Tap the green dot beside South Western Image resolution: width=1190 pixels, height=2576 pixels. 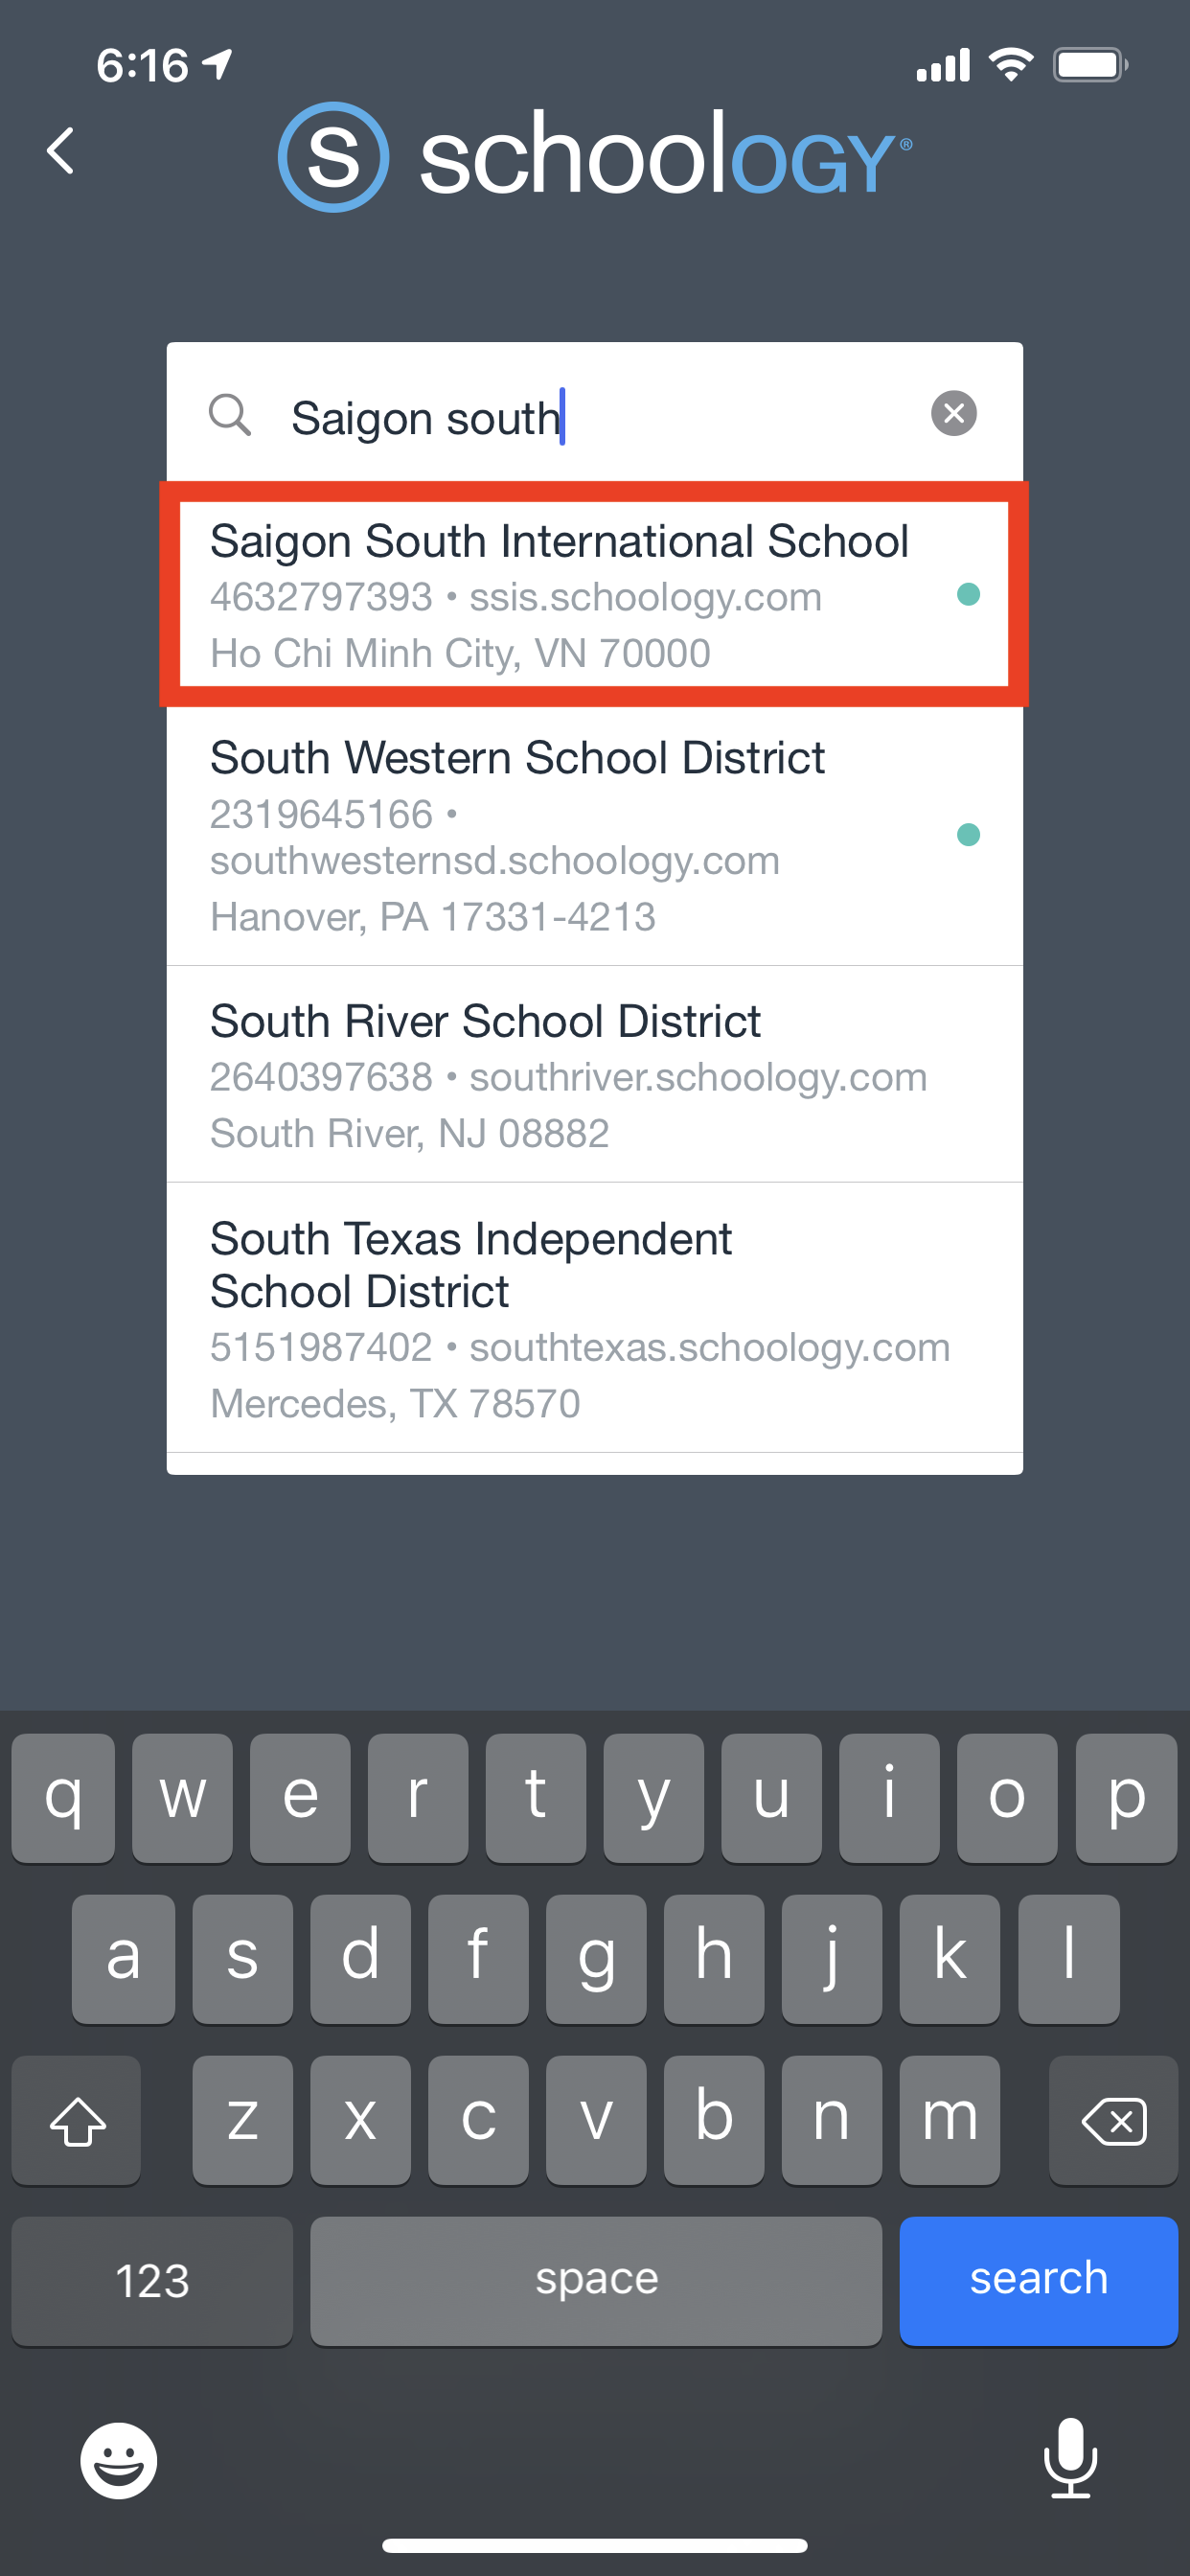968,835
